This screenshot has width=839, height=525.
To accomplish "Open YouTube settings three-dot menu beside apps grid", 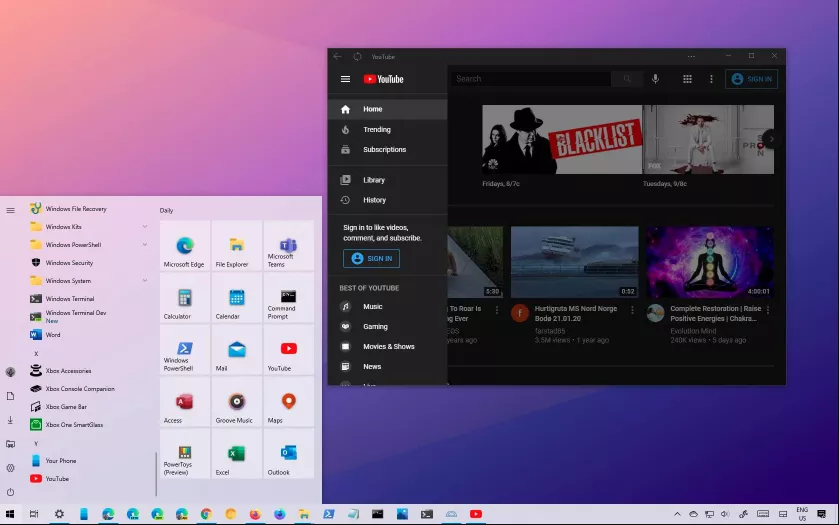I will click(711, 79).
